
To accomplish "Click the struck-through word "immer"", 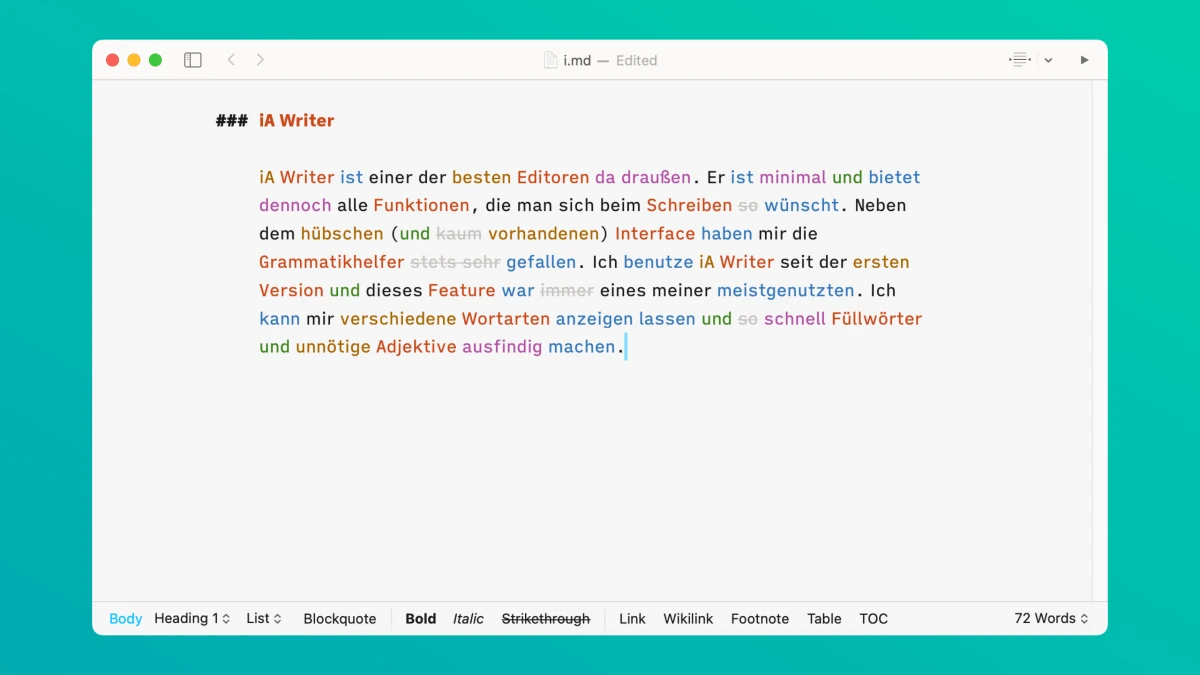I will click(567, 291).
